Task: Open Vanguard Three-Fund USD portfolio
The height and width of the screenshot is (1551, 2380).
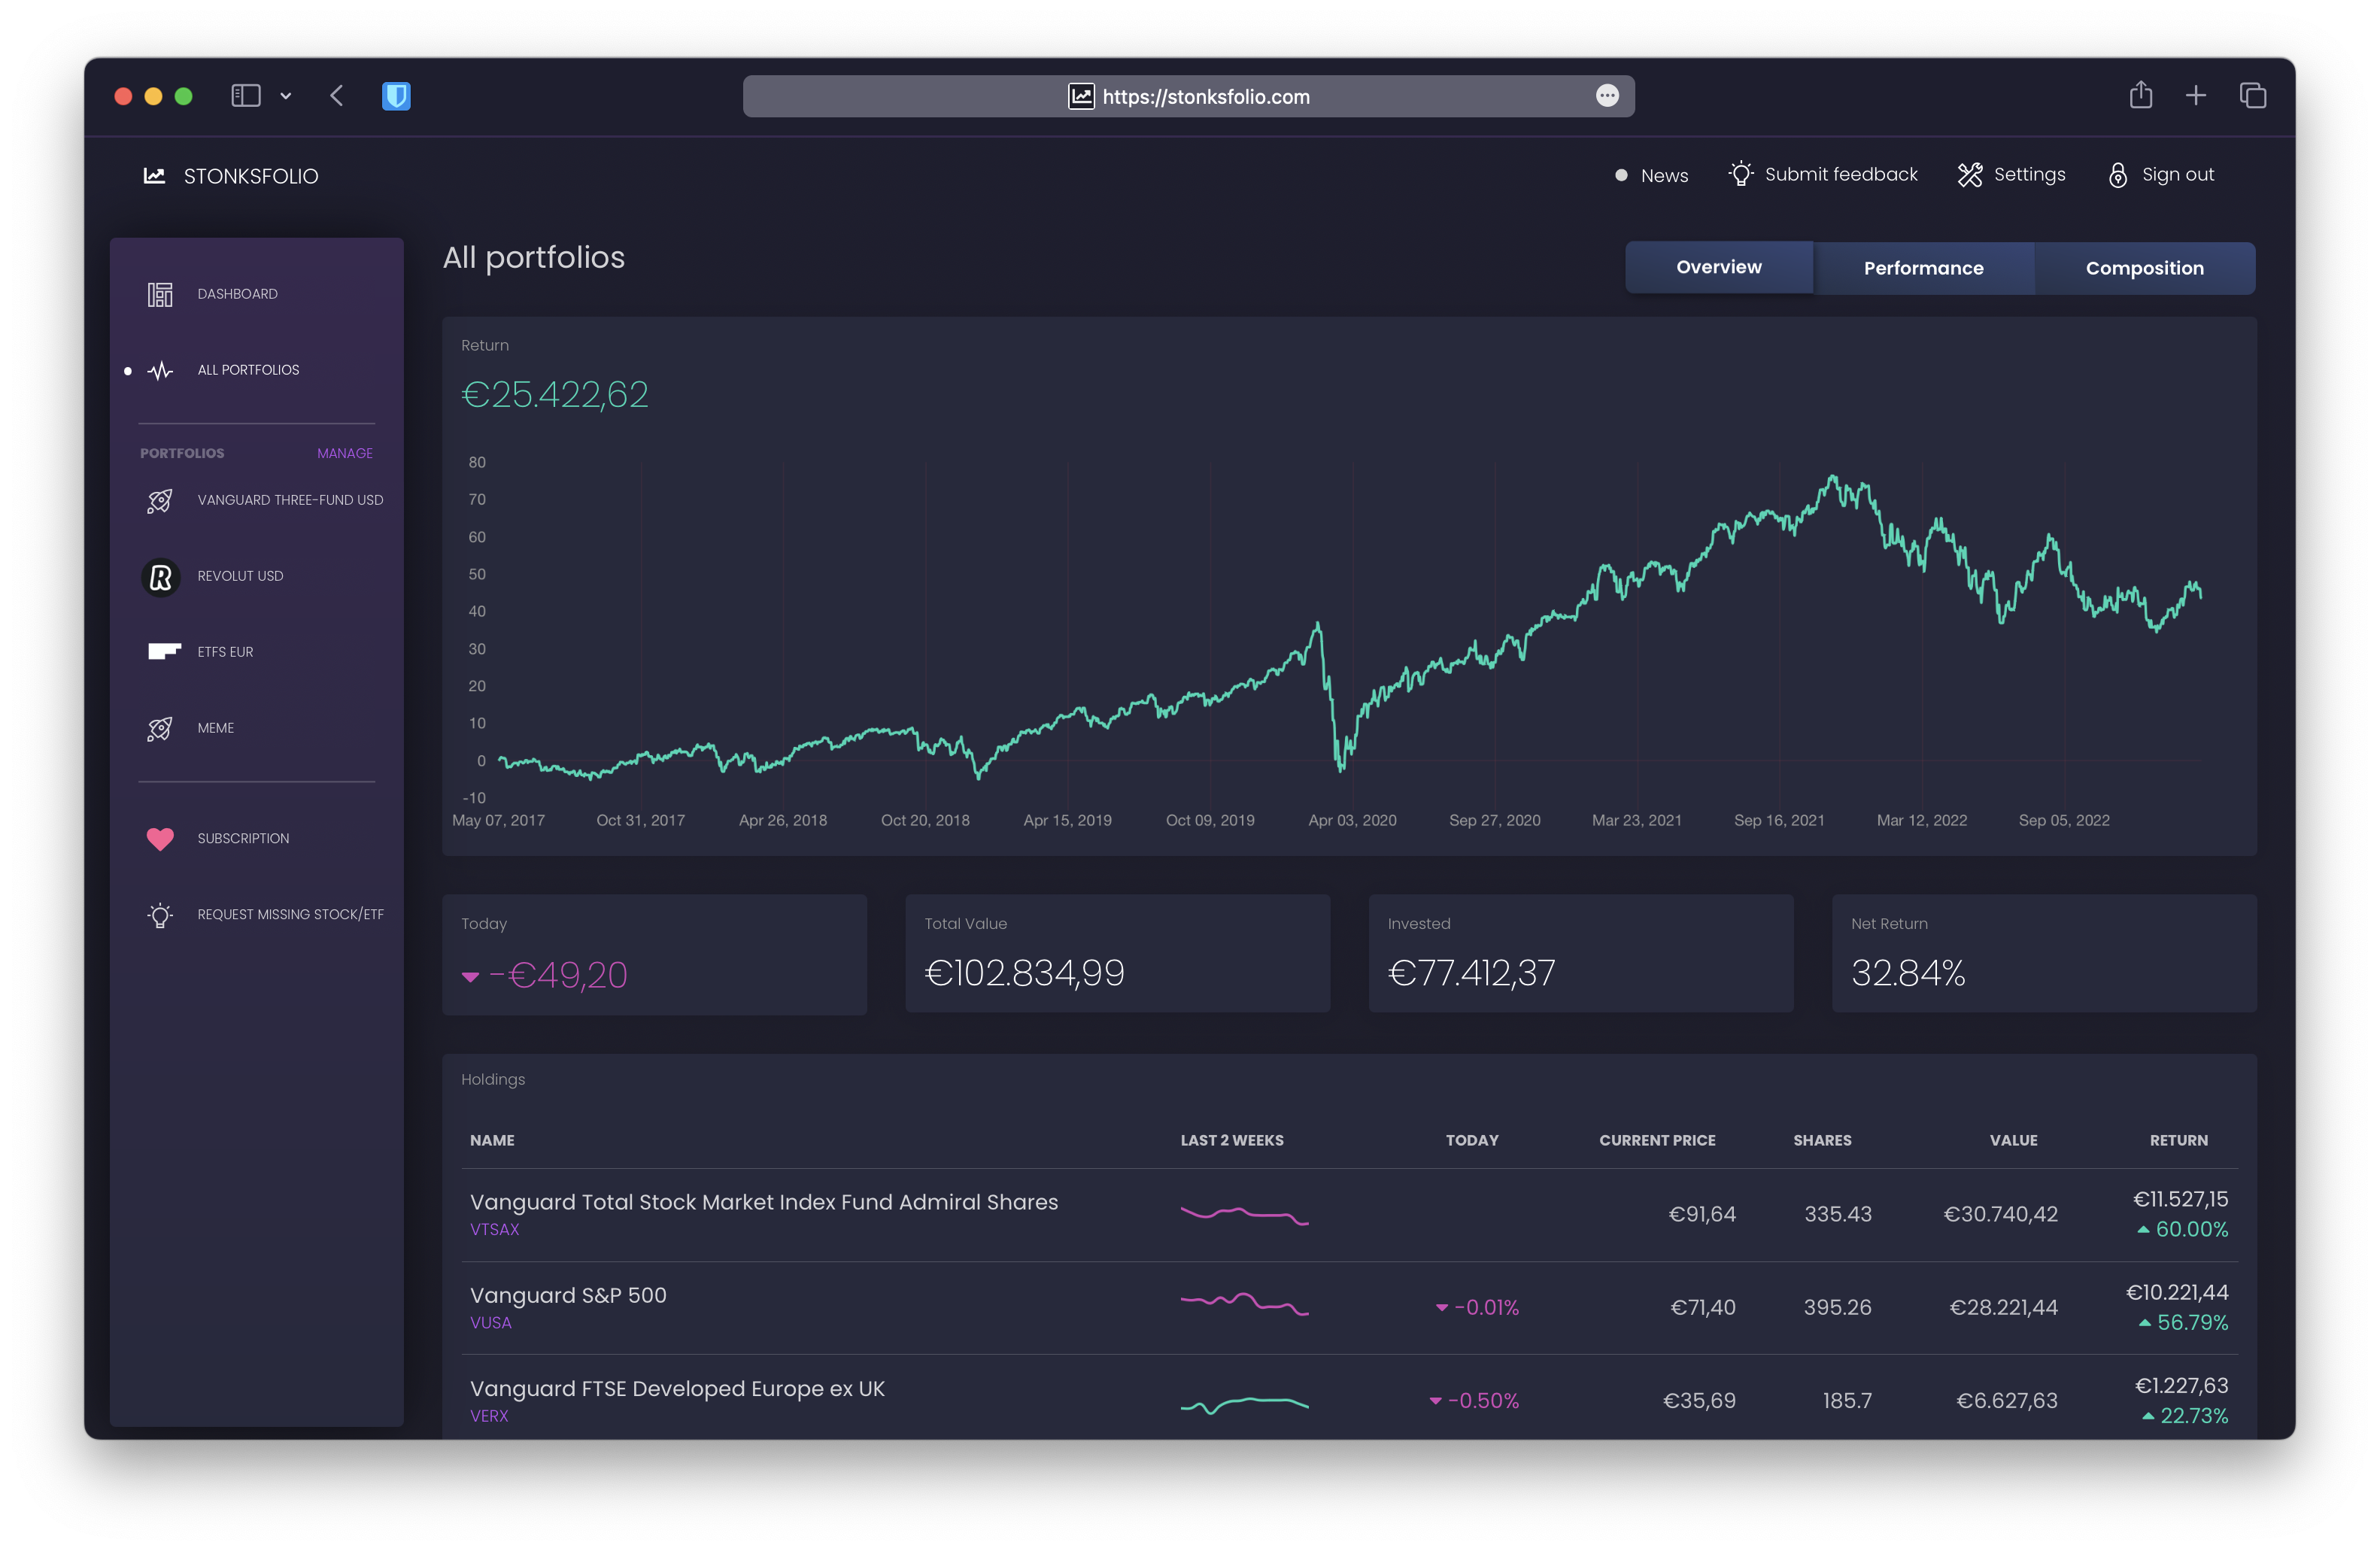Action: tap(290, 500)
